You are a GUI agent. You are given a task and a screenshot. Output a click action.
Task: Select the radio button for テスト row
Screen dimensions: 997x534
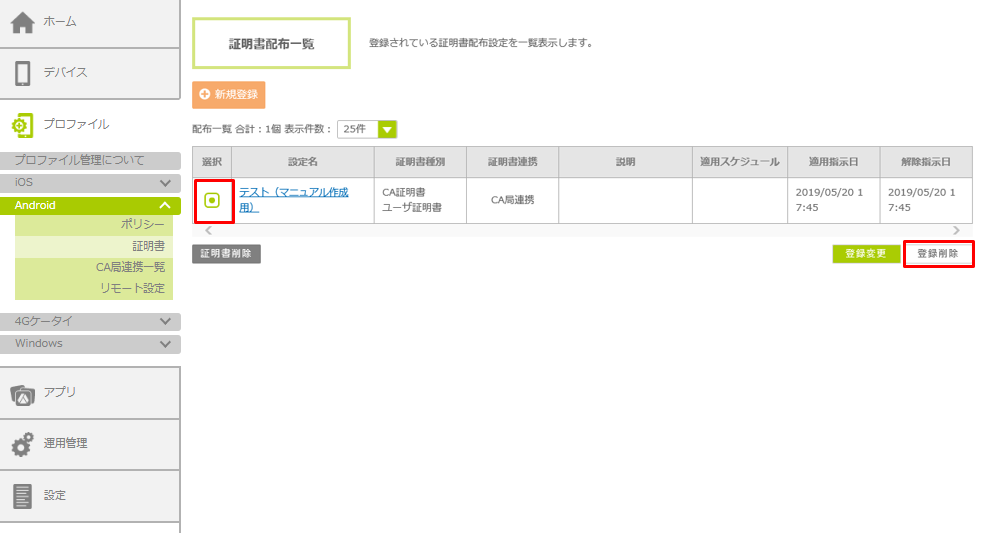[212, 200]
